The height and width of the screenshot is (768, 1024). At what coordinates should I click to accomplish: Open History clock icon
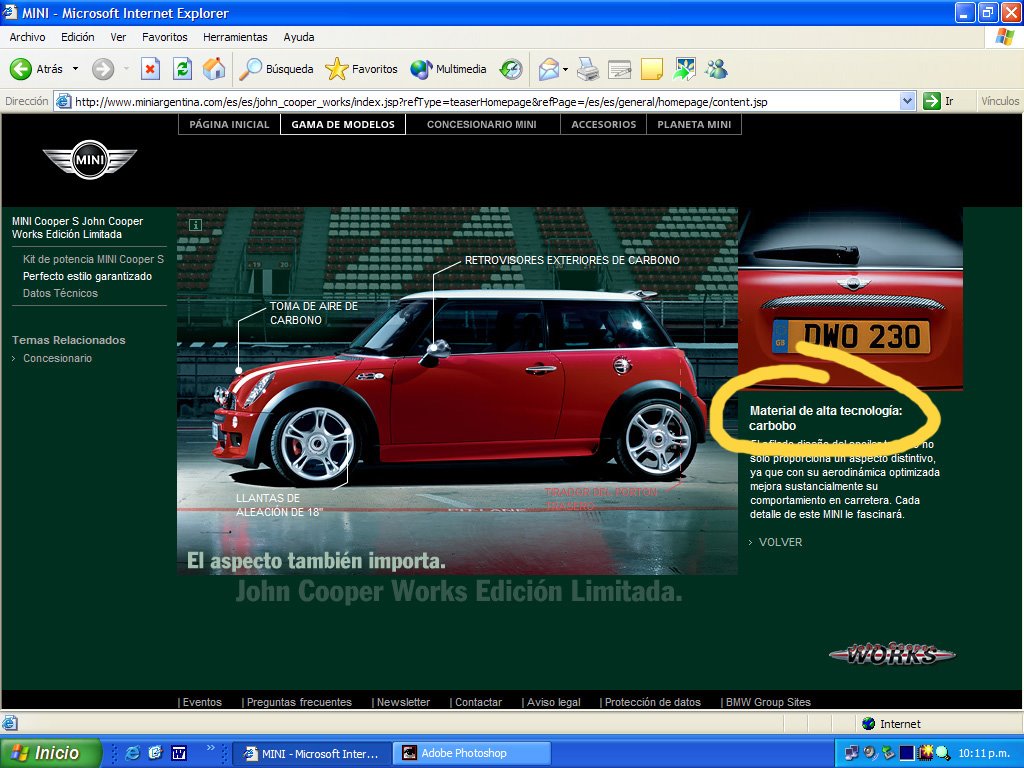pos(511,69)
